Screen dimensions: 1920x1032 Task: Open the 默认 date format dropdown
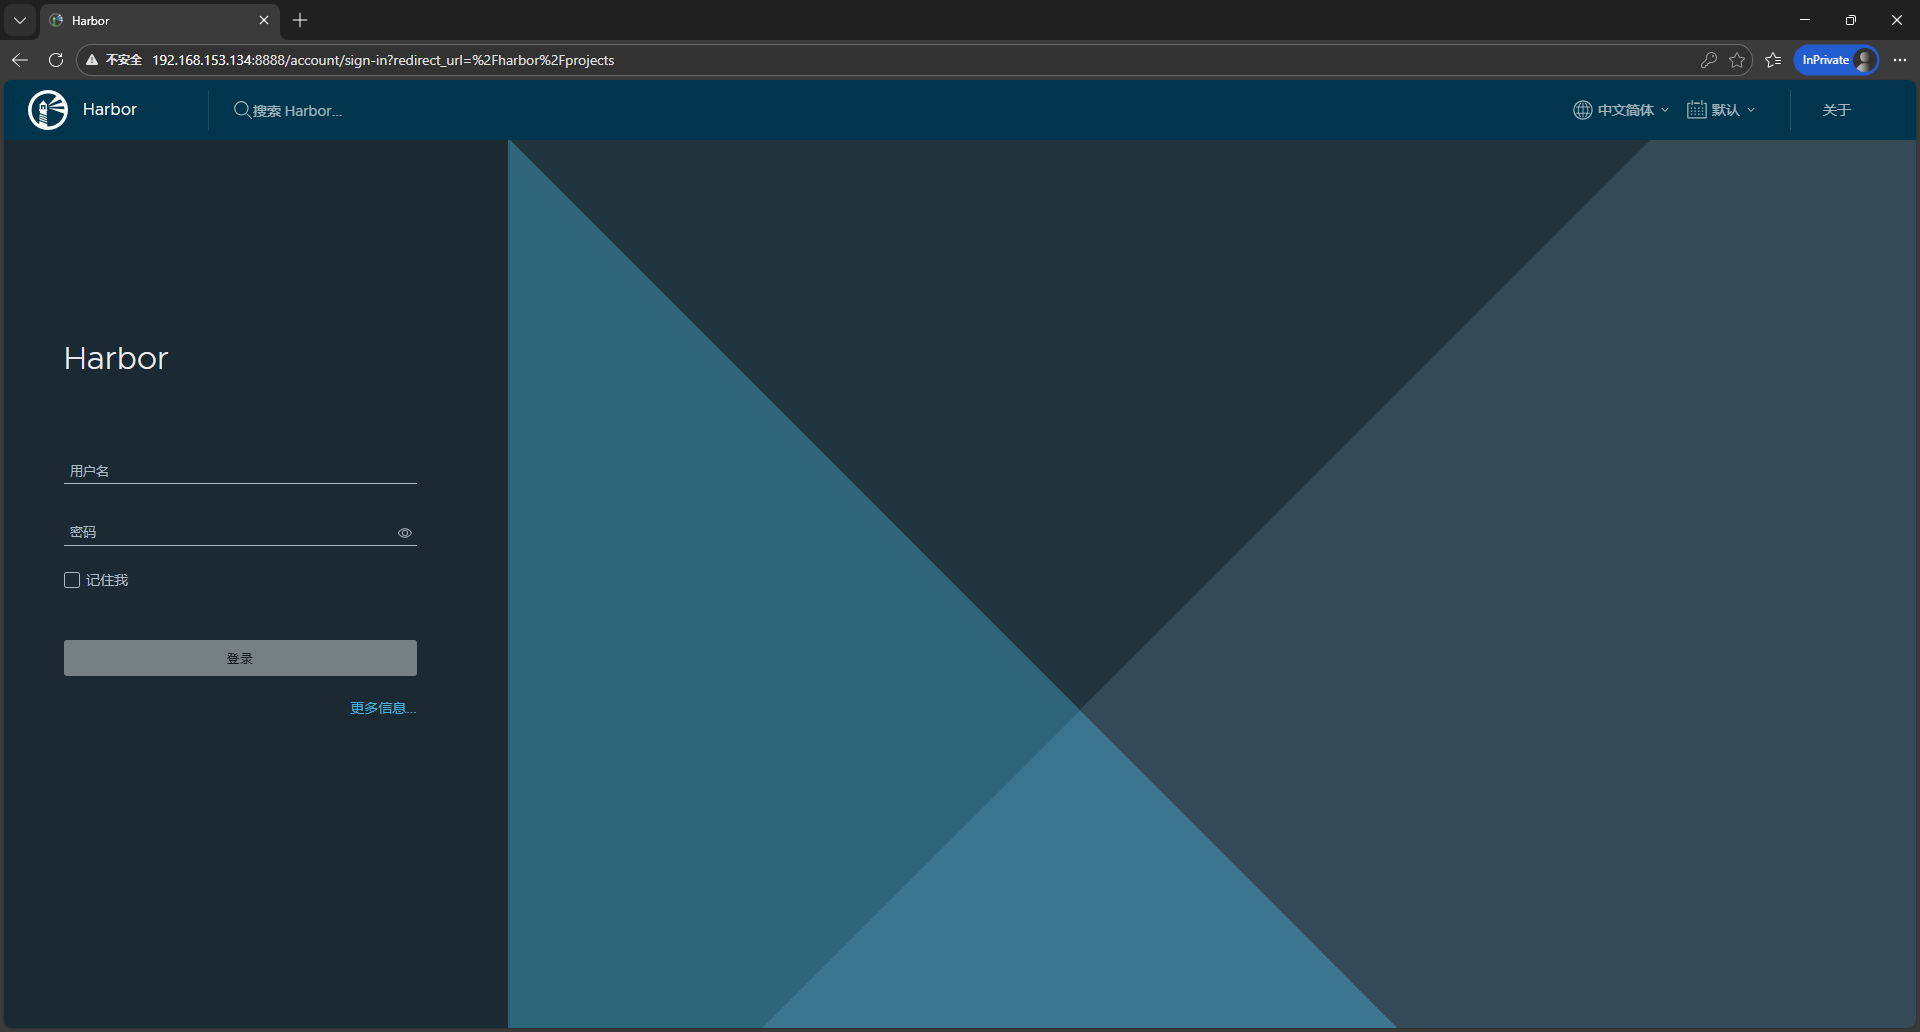pyautogui.click(x=1721, y=110)
